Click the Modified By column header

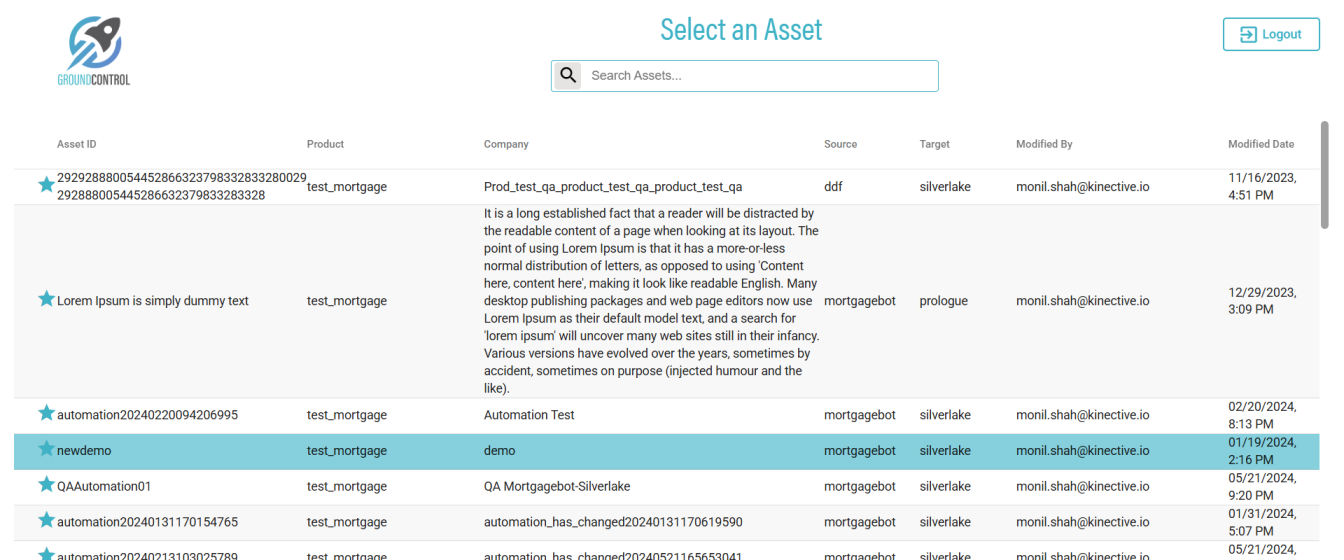1044,144
